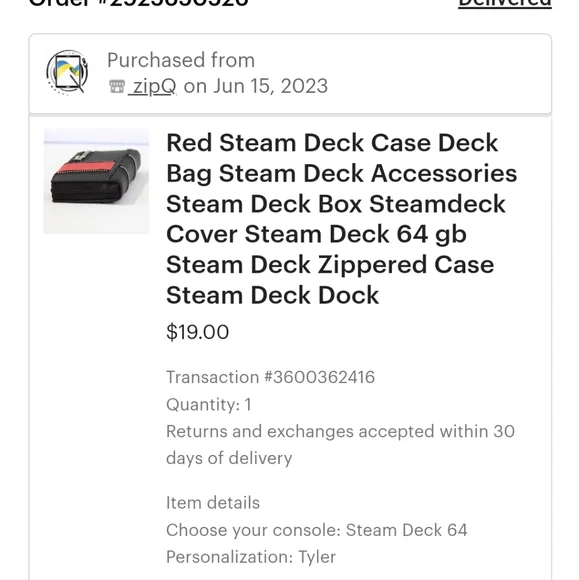Click Choose your console: Steam Deck 64
The width and height of the screenshot is (579, 580).
pyautogui.click(x=317, y=530)
